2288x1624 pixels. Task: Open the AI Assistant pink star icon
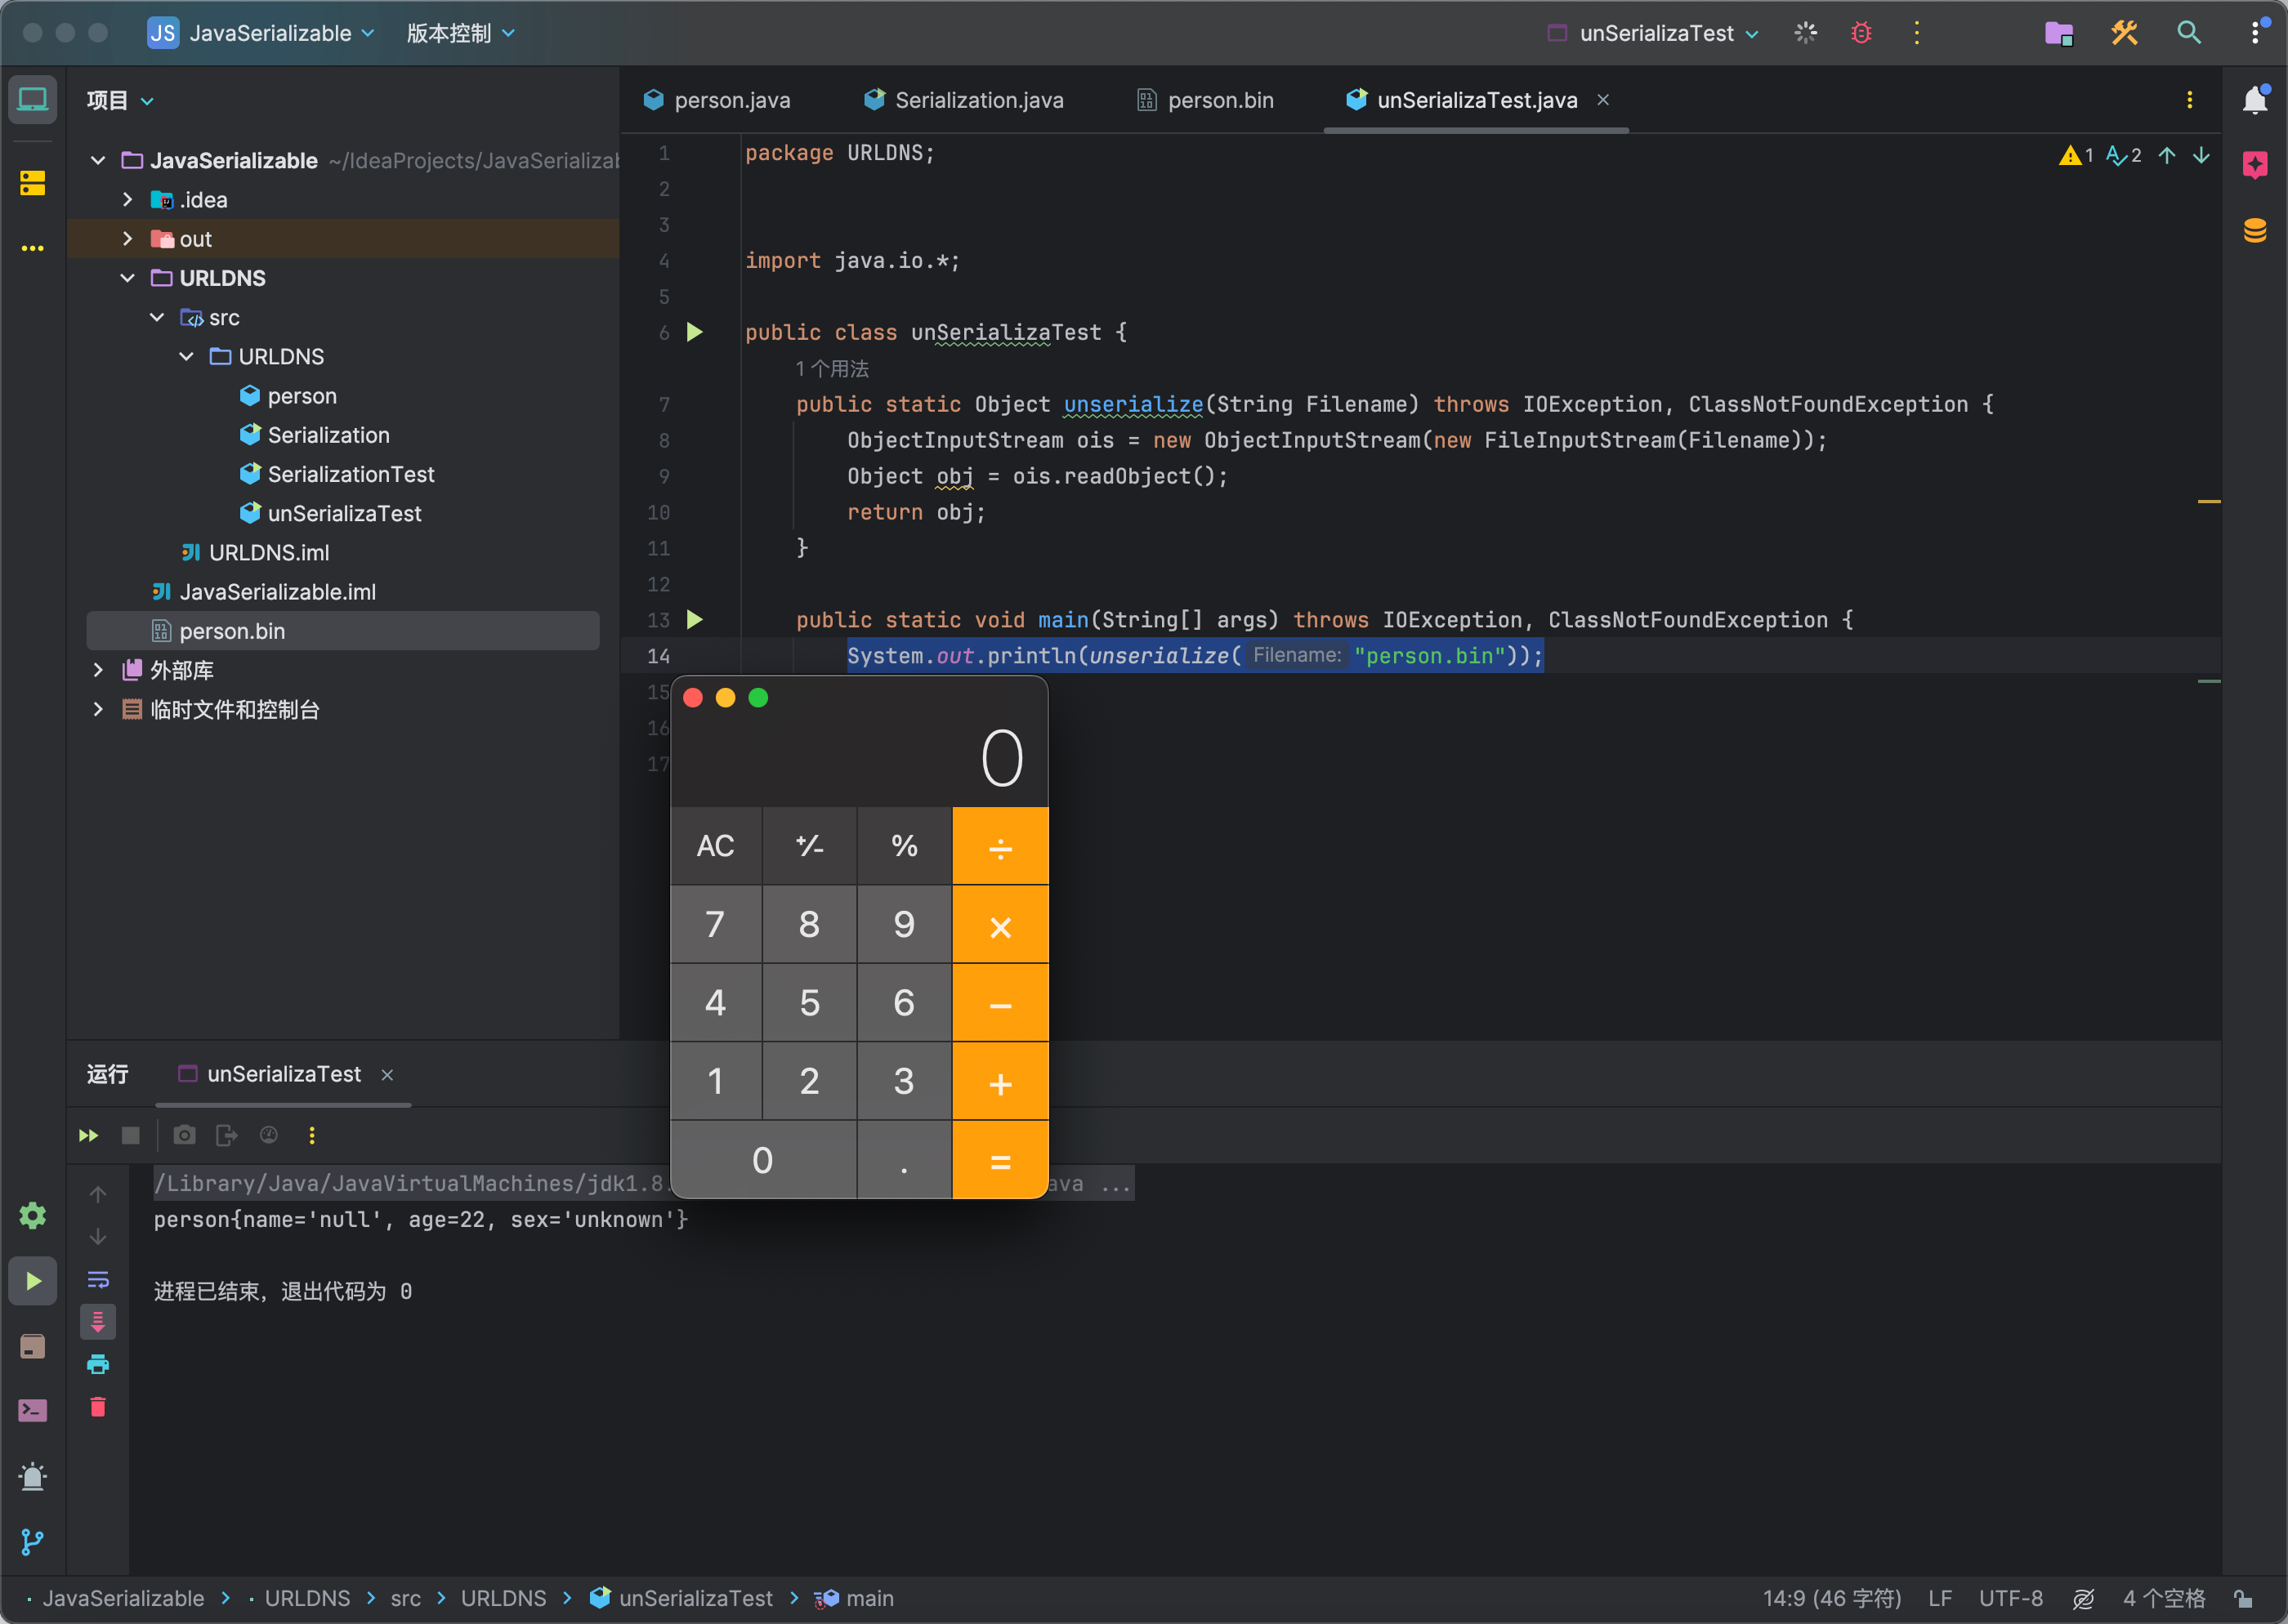[2255, 165]
